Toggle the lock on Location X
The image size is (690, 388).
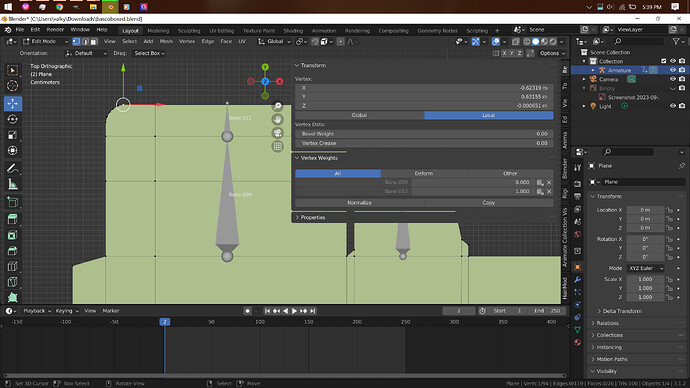669,210
